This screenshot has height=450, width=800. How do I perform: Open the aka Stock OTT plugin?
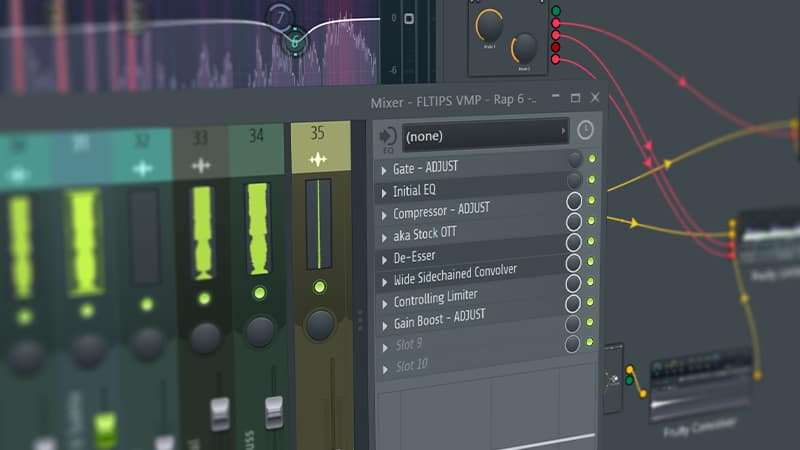point(425,234)
